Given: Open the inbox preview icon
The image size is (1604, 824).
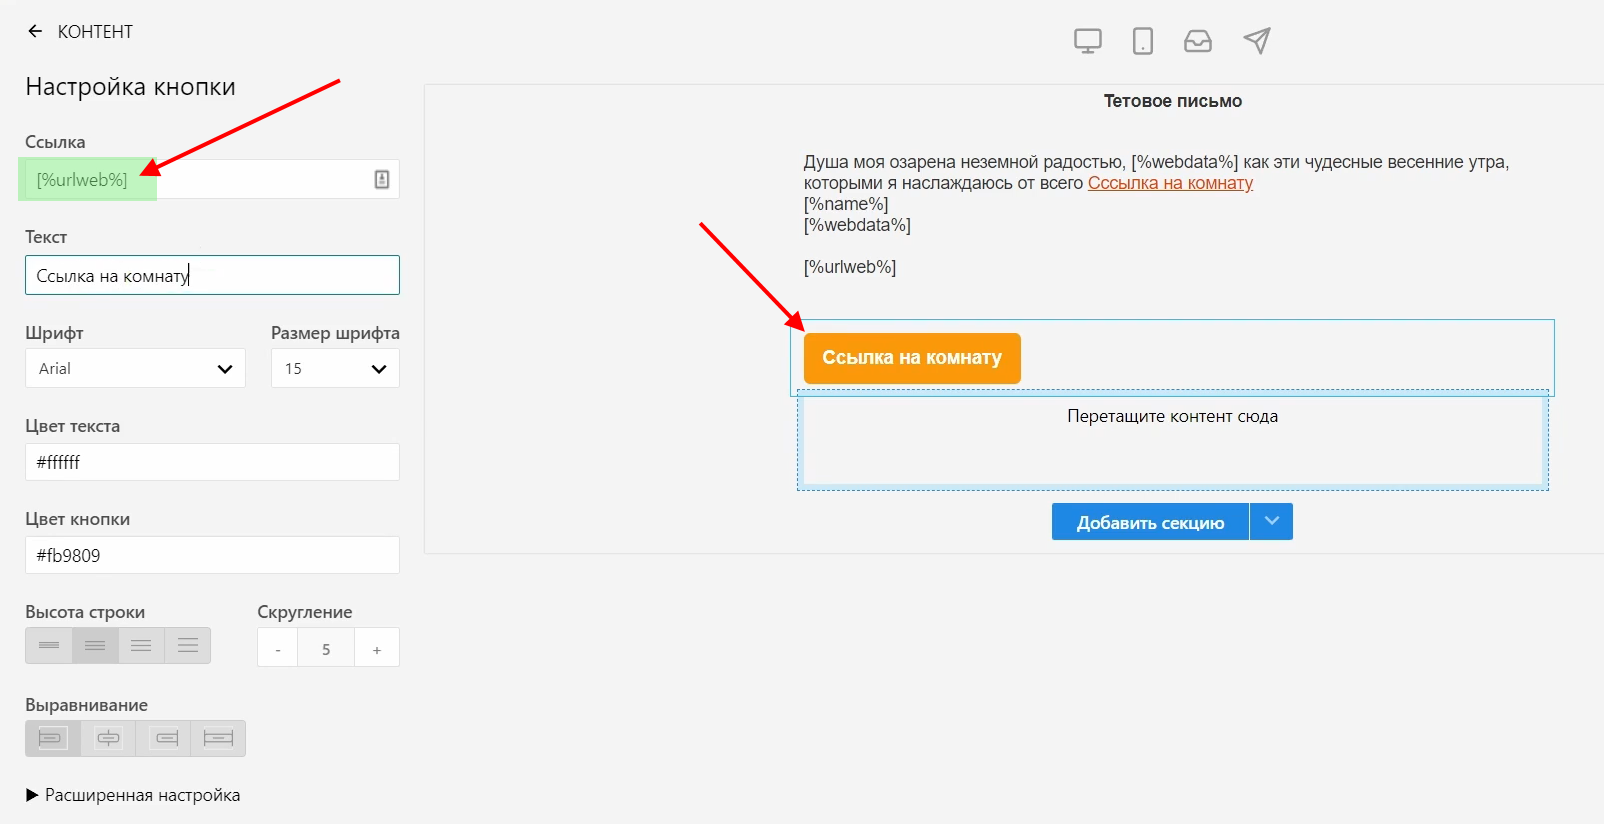Looking at the screenshot, I should 1197,41.
